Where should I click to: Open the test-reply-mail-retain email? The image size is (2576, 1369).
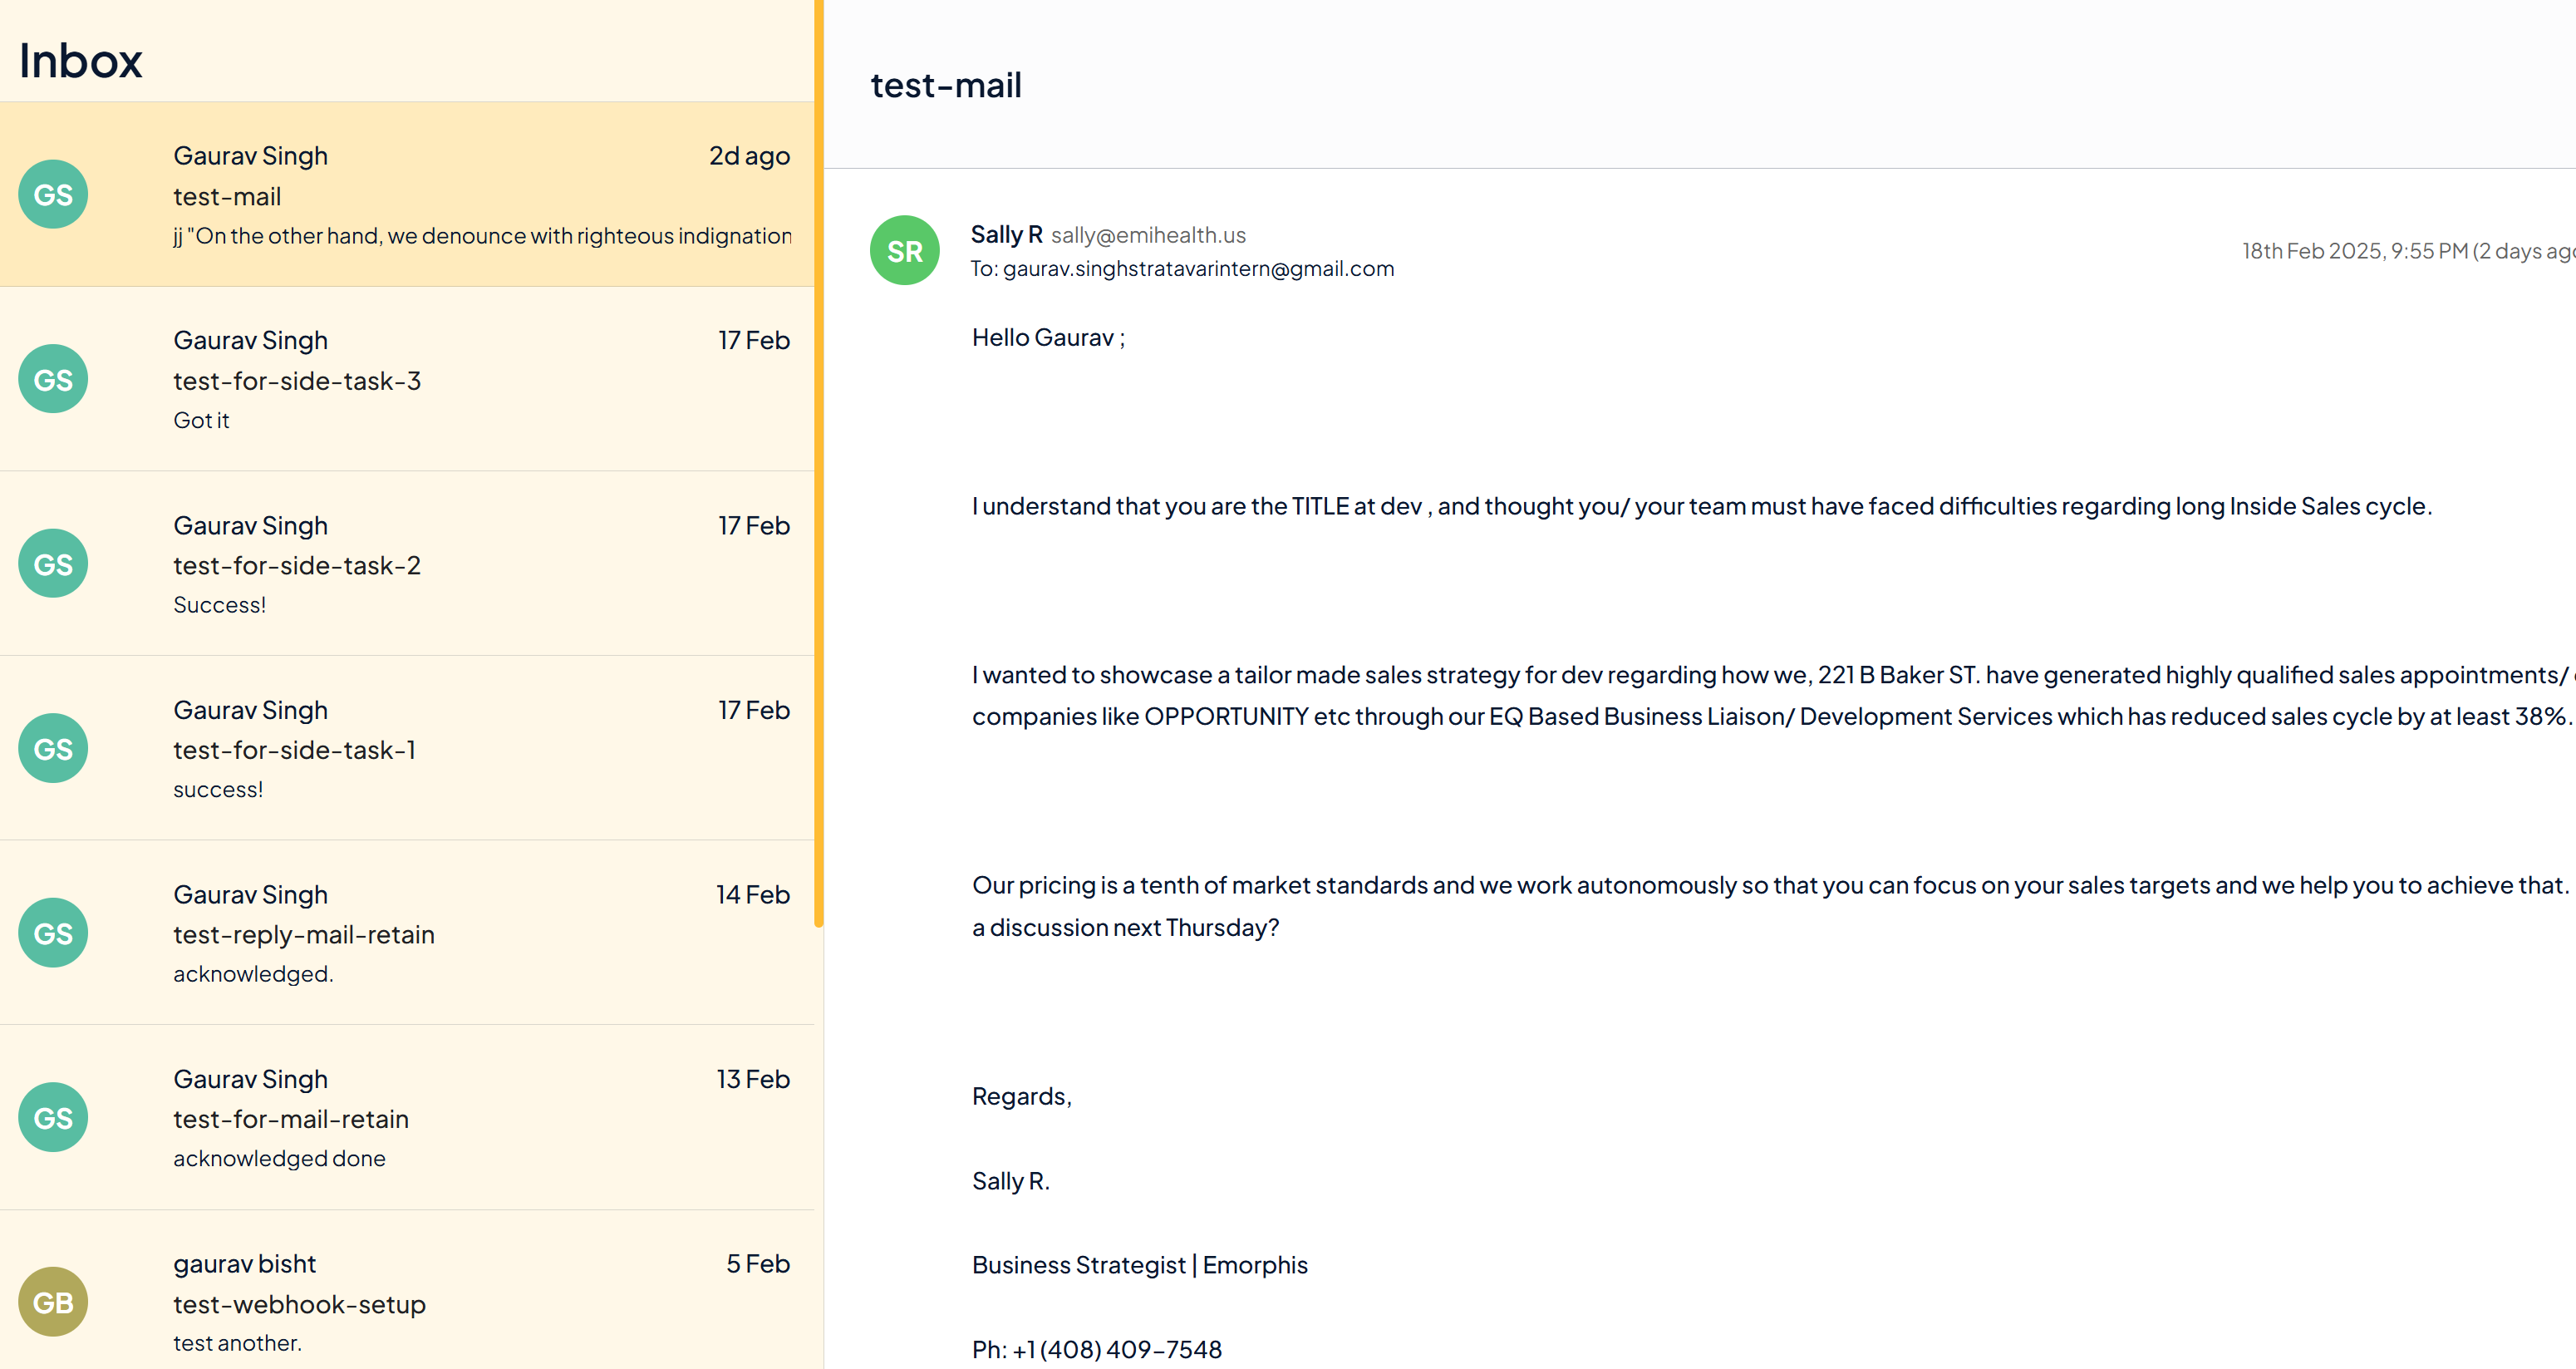406,933
